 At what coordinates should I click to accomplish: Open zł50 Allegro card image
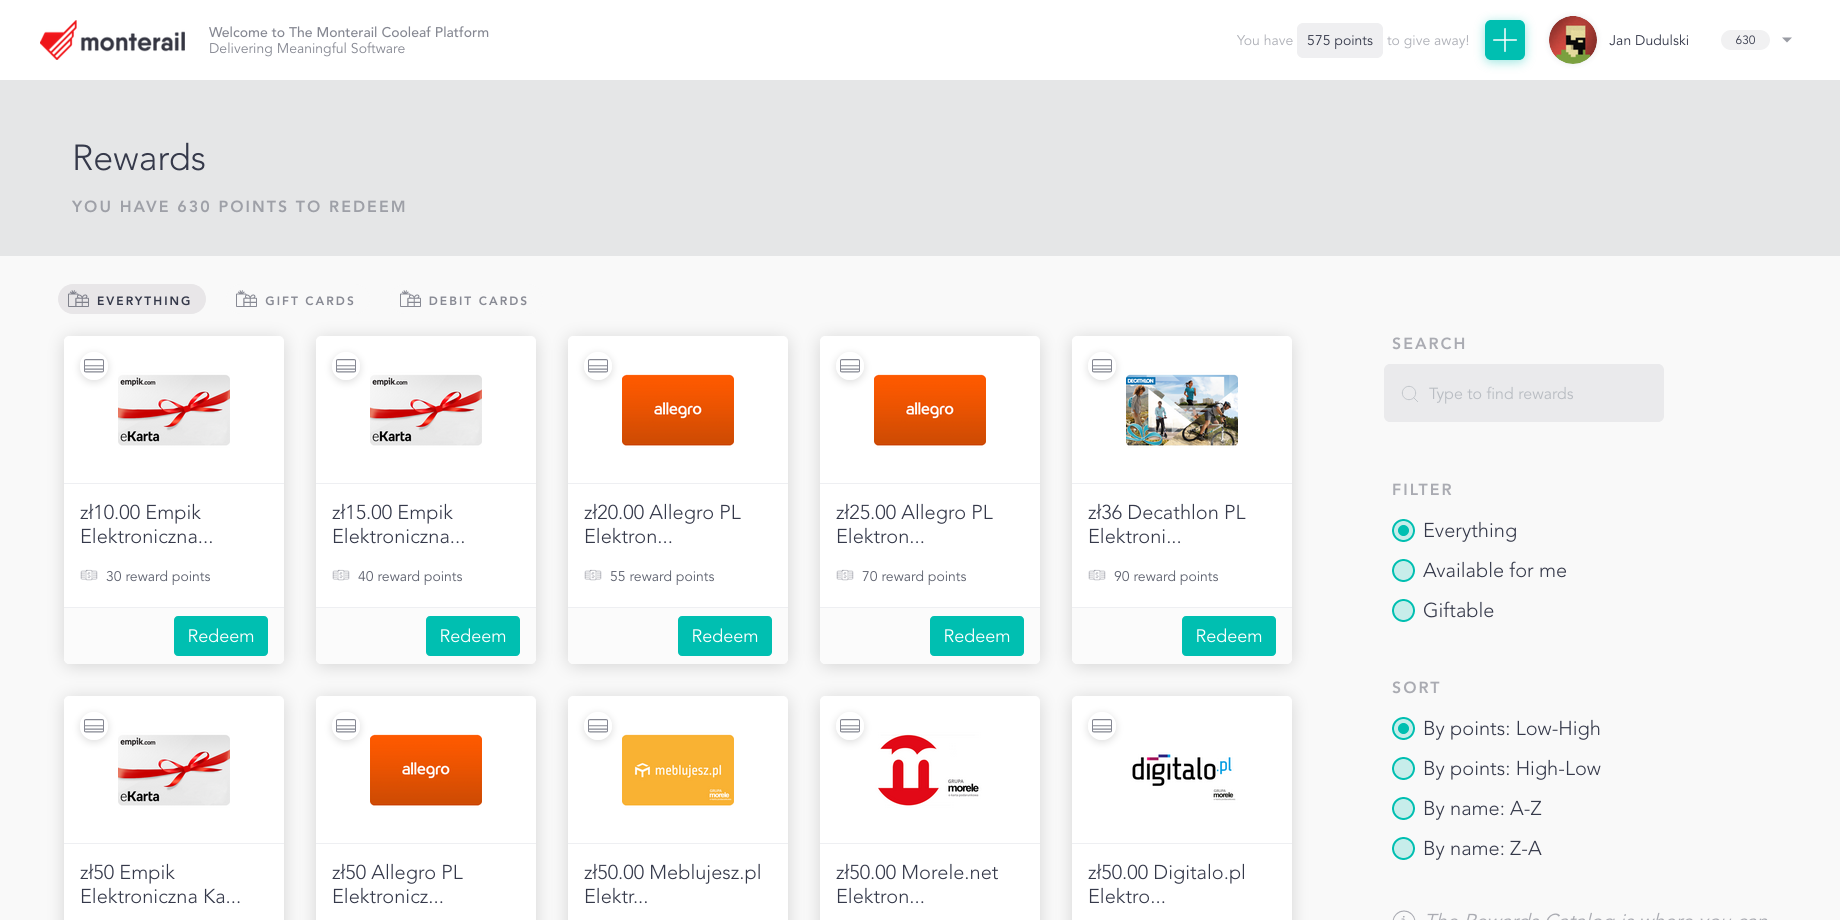(426, 770)
